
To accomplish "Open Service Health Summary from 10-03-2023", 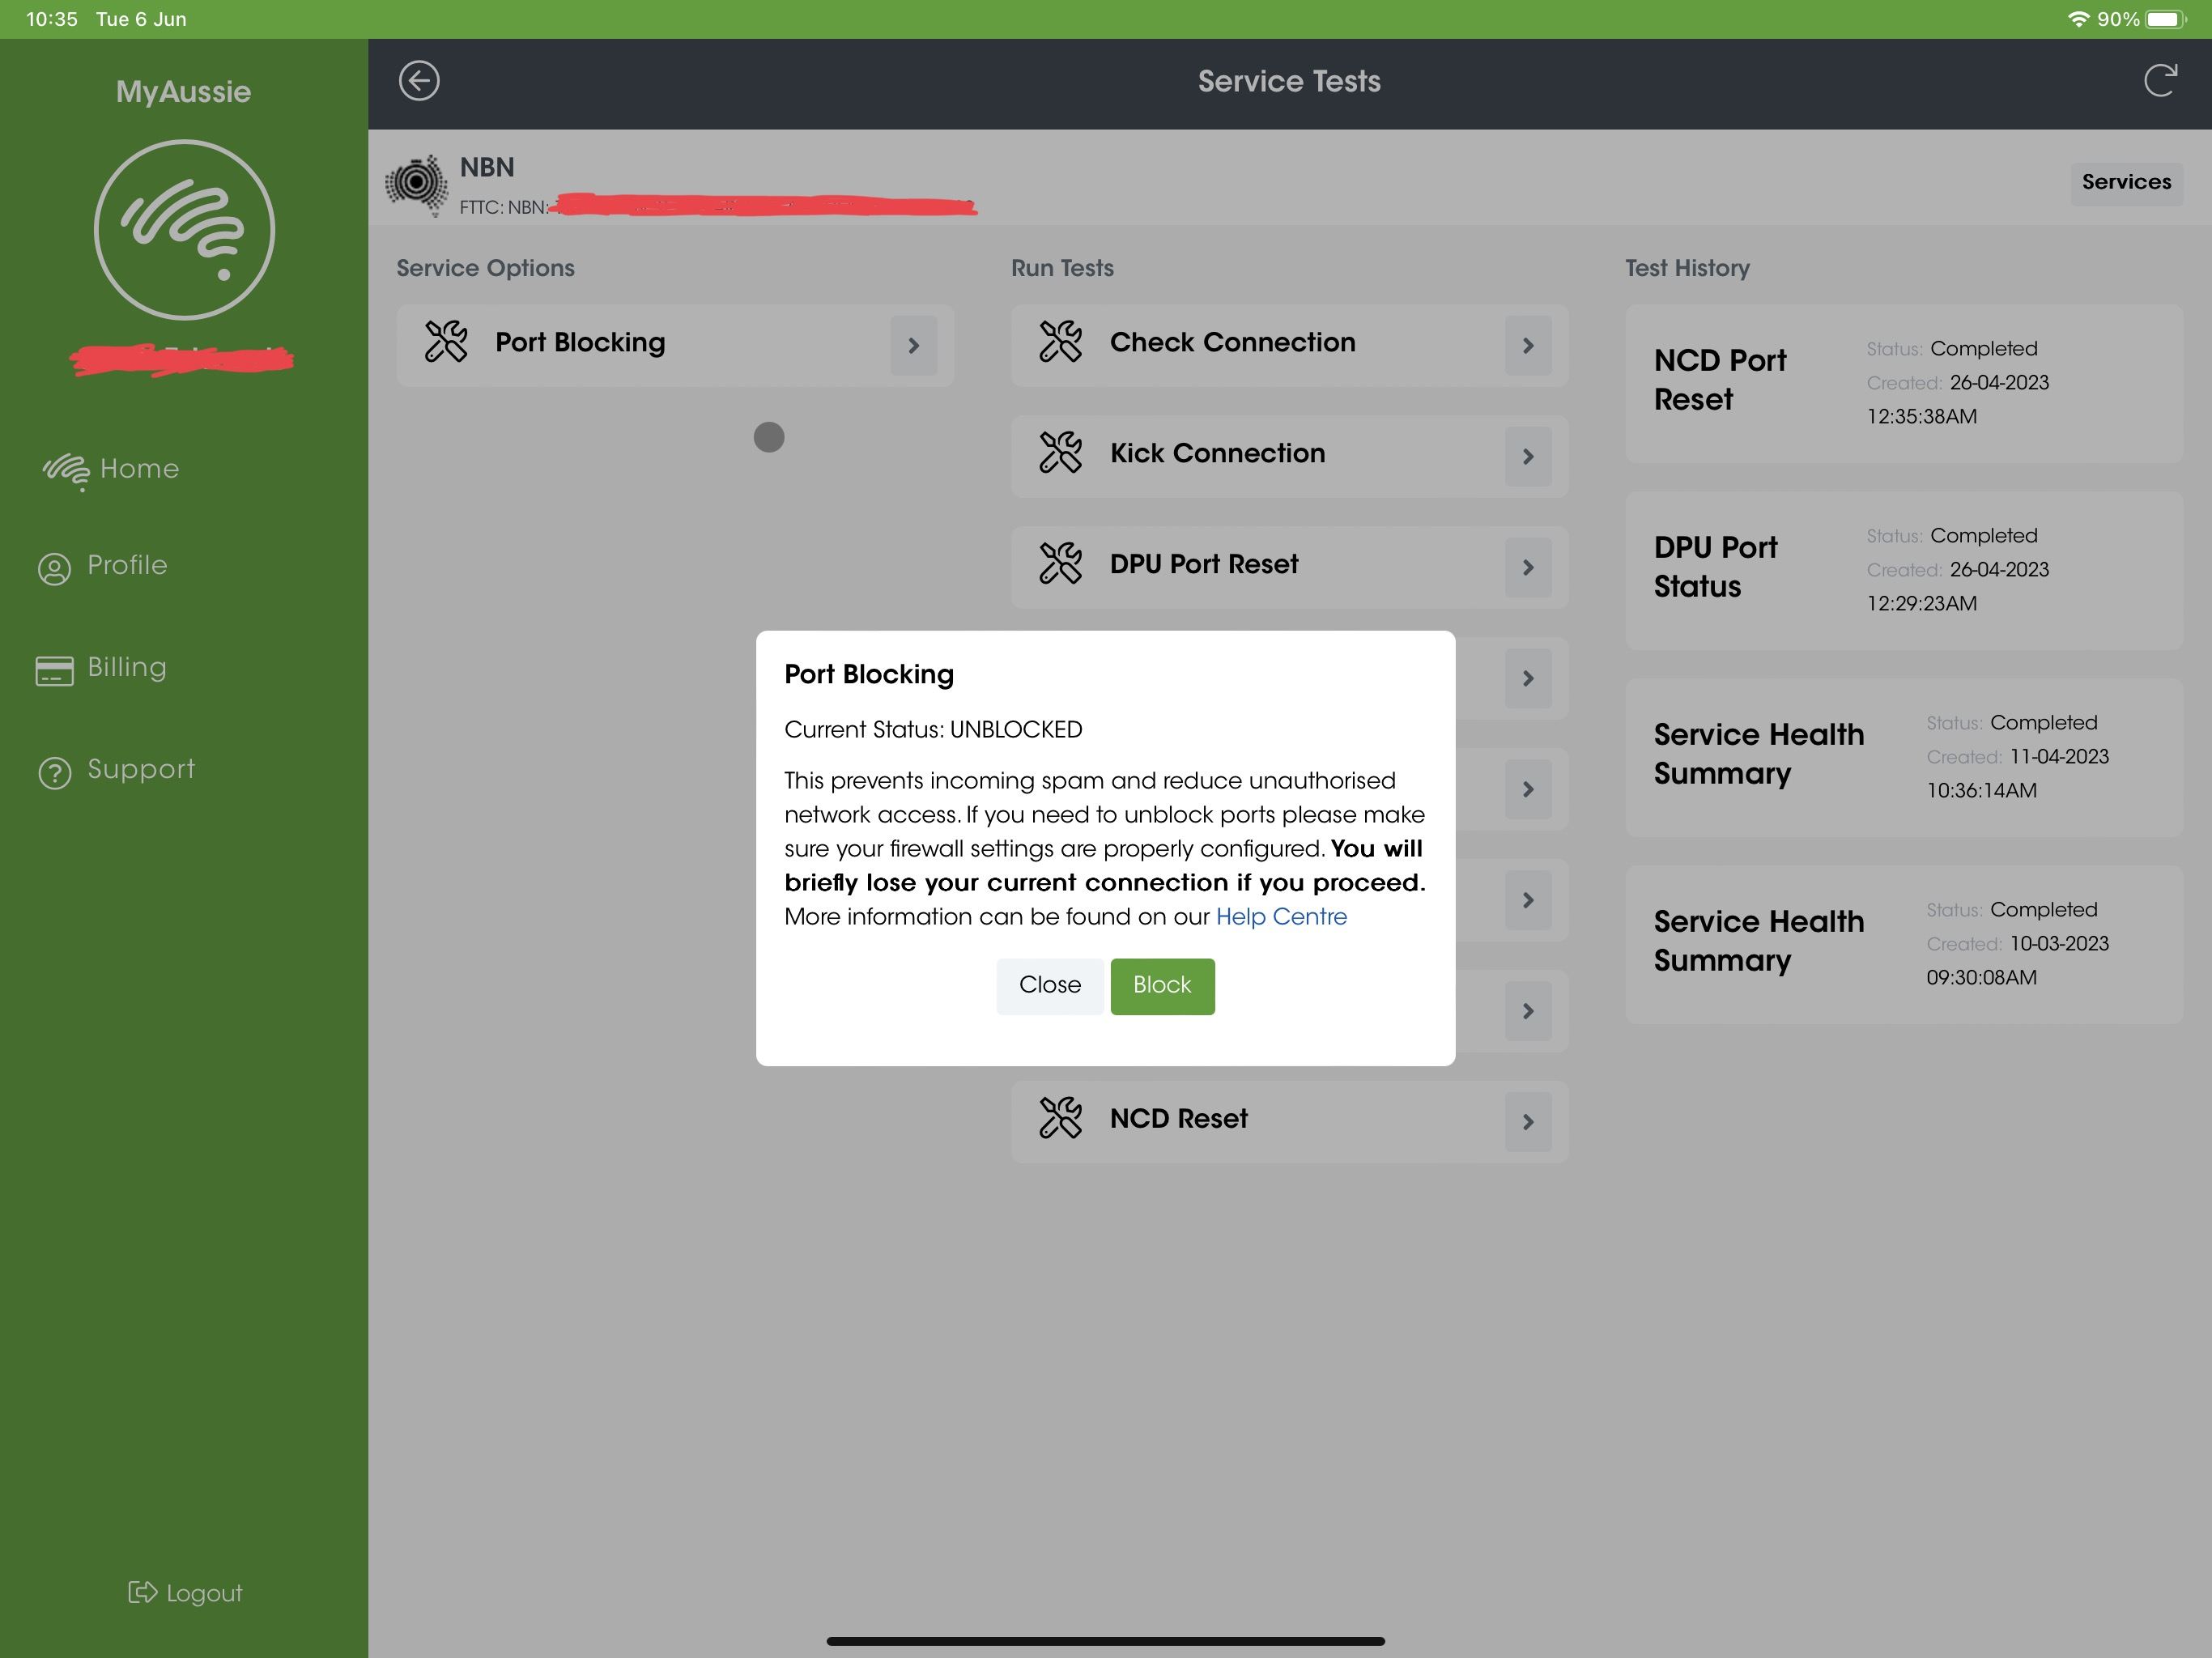I will [x=1904, y=944].
